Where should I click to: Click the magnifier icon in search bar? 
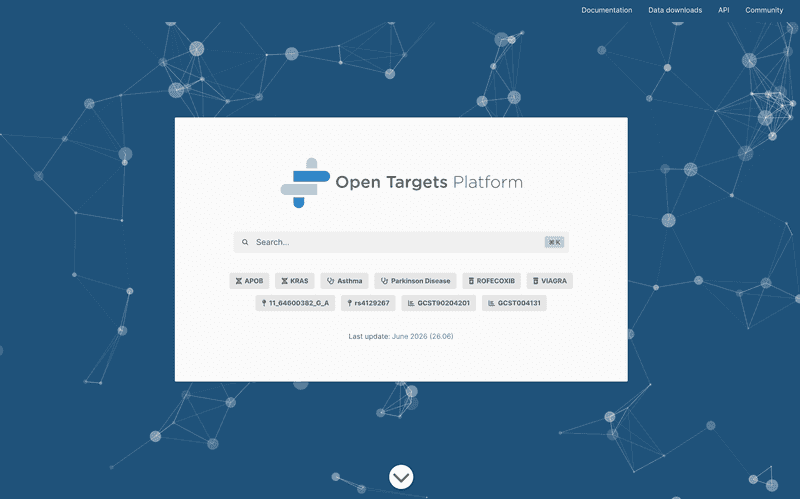245,242
